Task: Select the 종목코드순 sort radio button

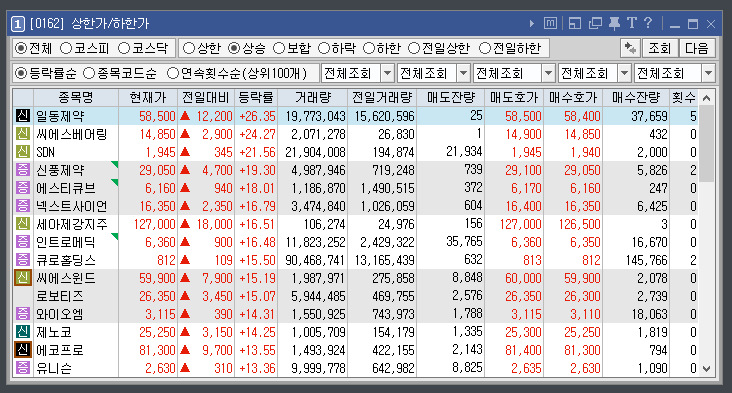Action: tap(89, 73)
